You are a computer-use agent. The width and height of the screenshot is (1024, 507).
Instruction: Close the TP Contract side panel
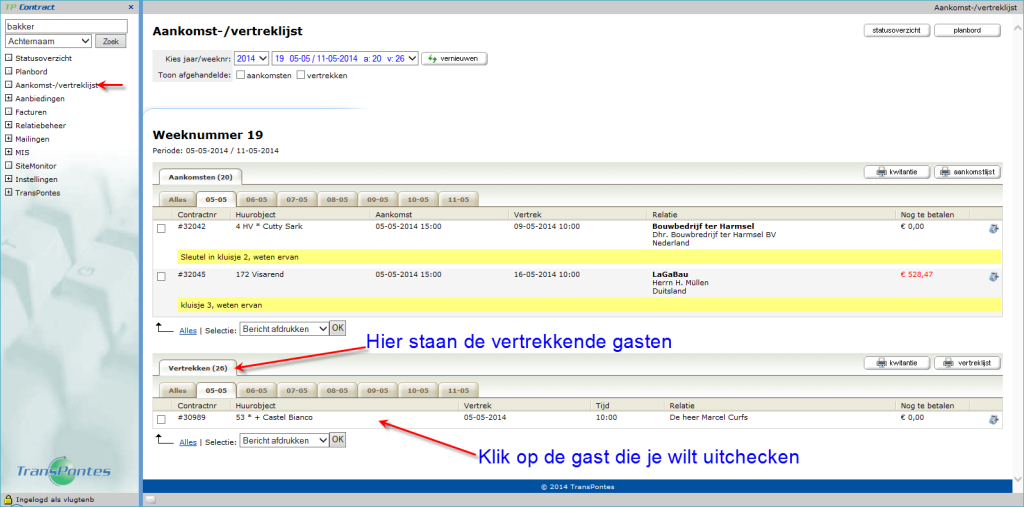pos(132,7)
